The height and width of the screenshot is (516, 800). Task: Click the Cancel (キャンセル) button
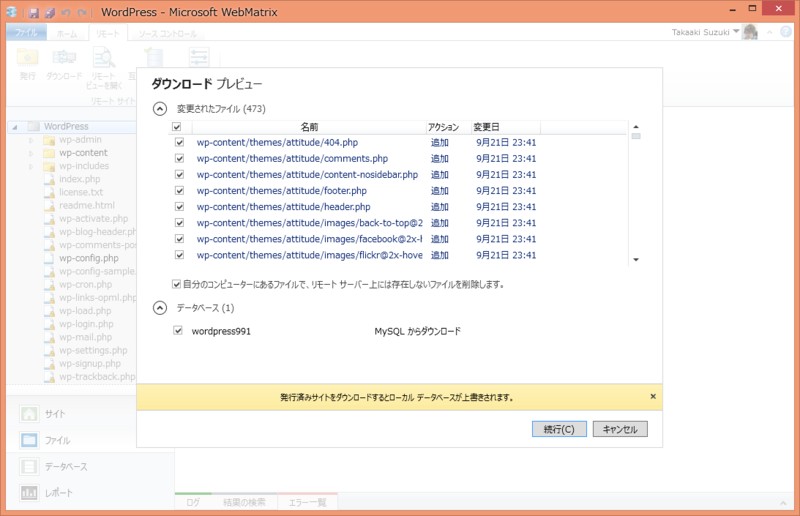[620, 429]
